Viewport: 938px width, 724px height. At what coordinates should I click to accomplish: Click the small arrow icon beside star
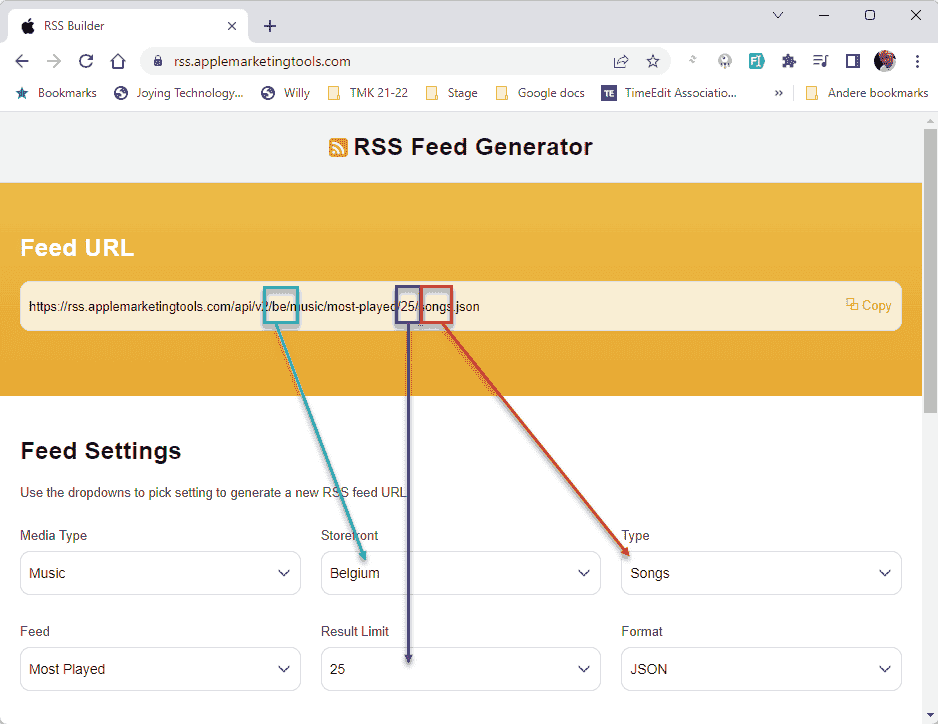(x=693, y=59)
